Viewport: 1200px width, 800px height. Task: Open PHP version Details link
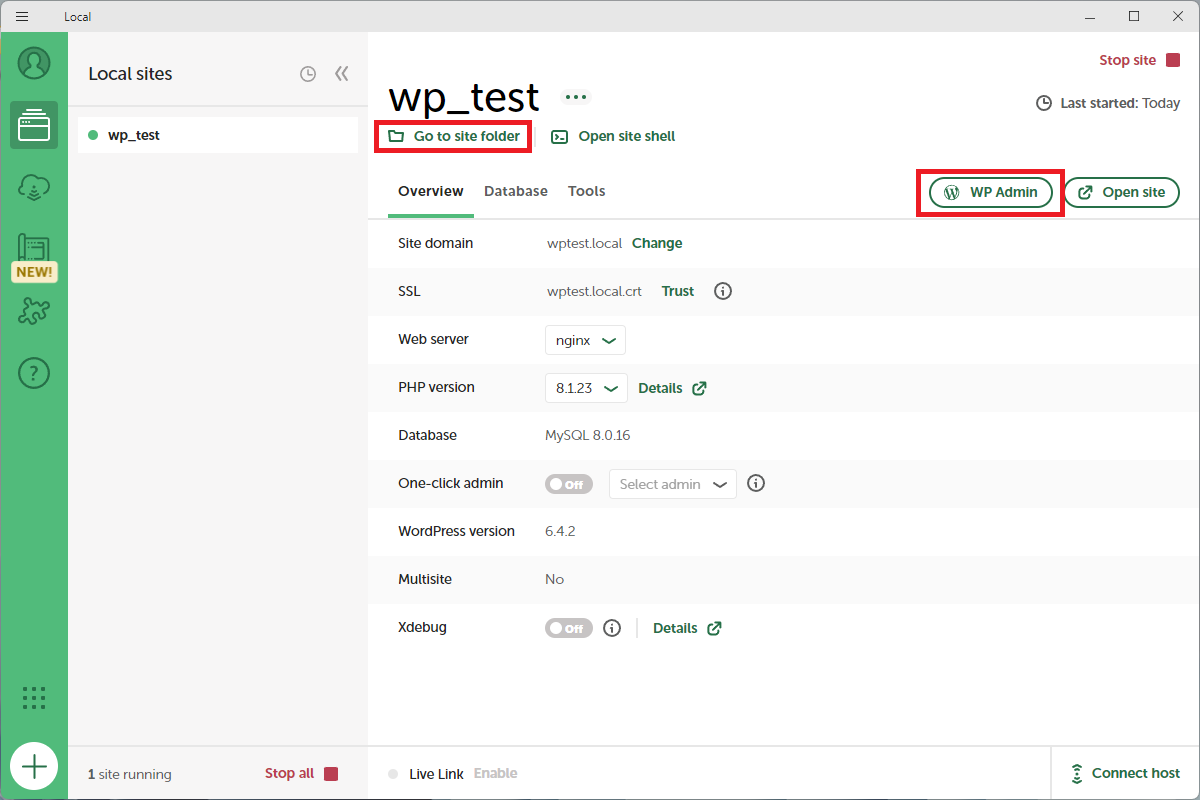point(672,388)
